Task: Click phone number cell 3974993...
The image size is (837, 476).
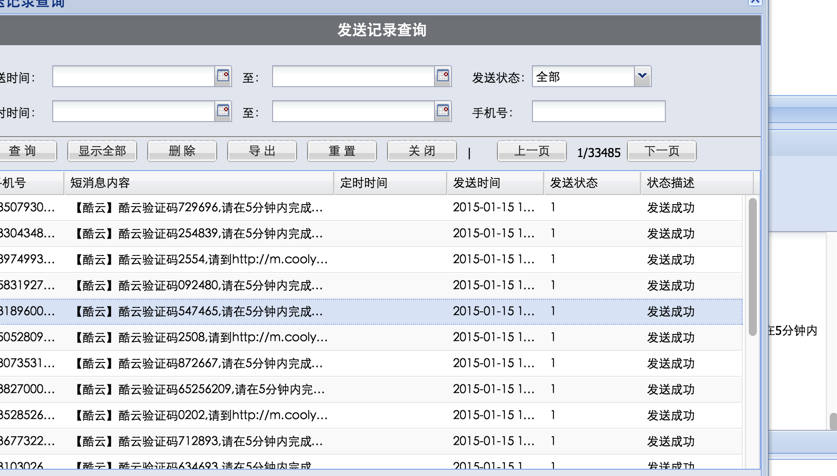Action: click(x=27, y=259)
